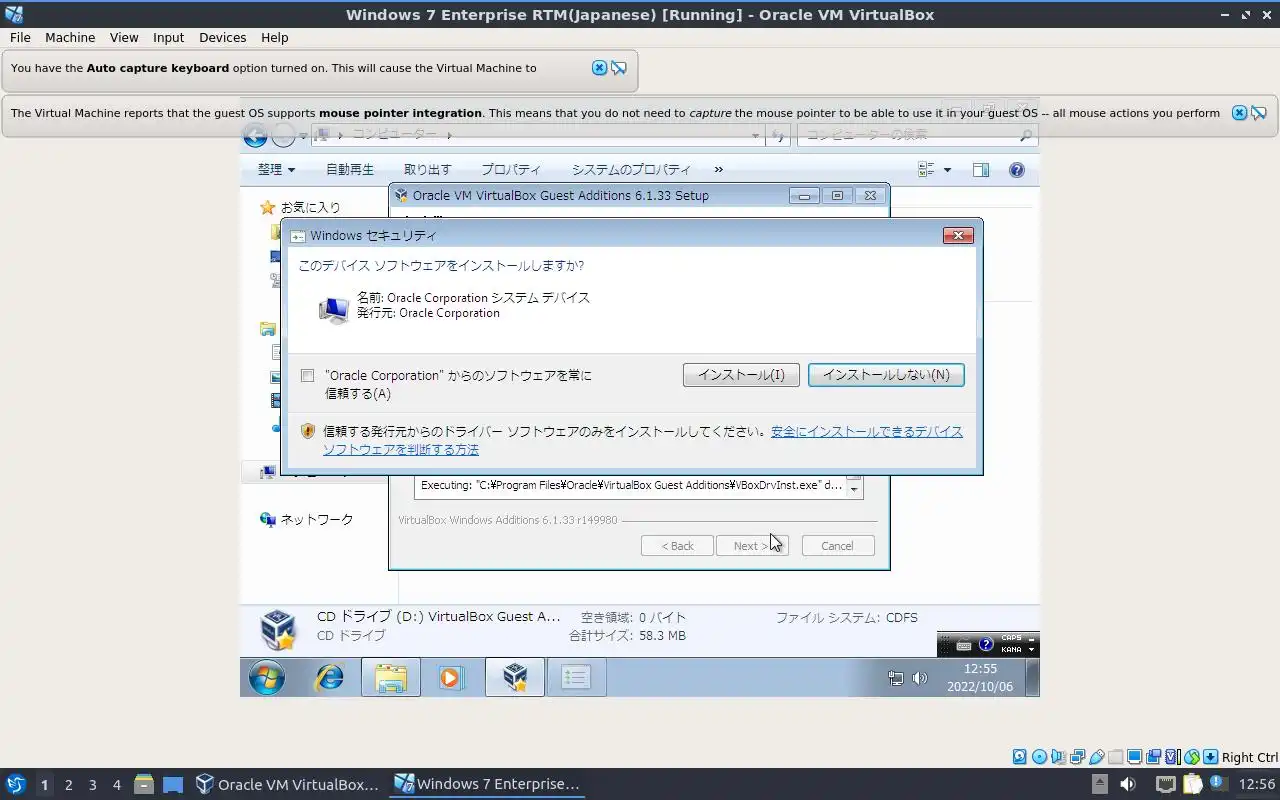Open the Input menu

pos(168,37)
